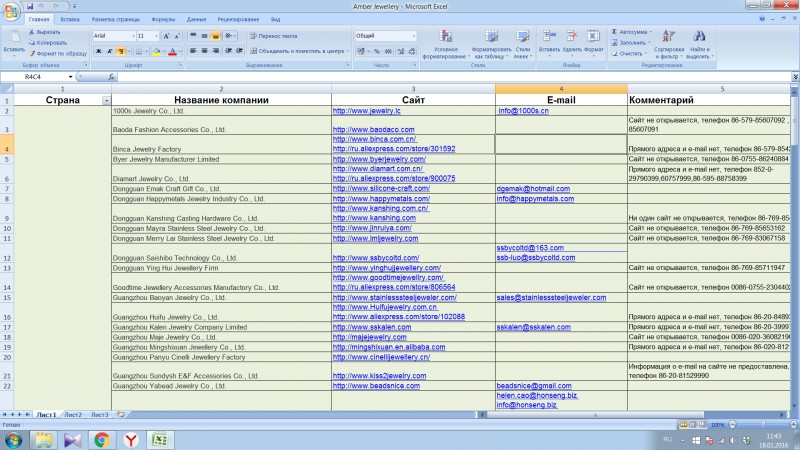Open the Общий number format dropdown

point(413,36)
